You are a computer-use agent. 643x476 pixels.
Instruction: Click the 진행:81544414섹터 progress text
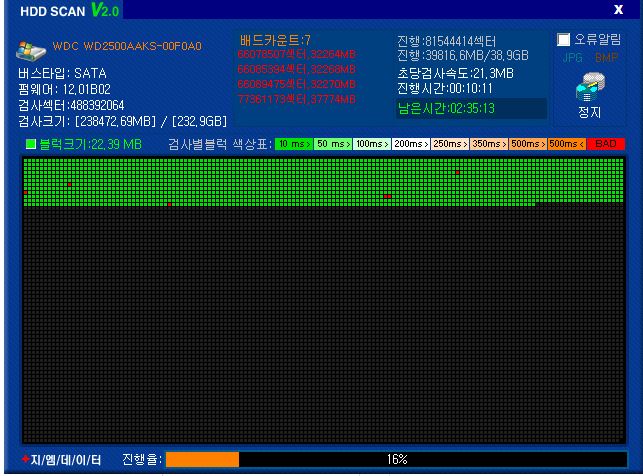(x=447, y=41)
